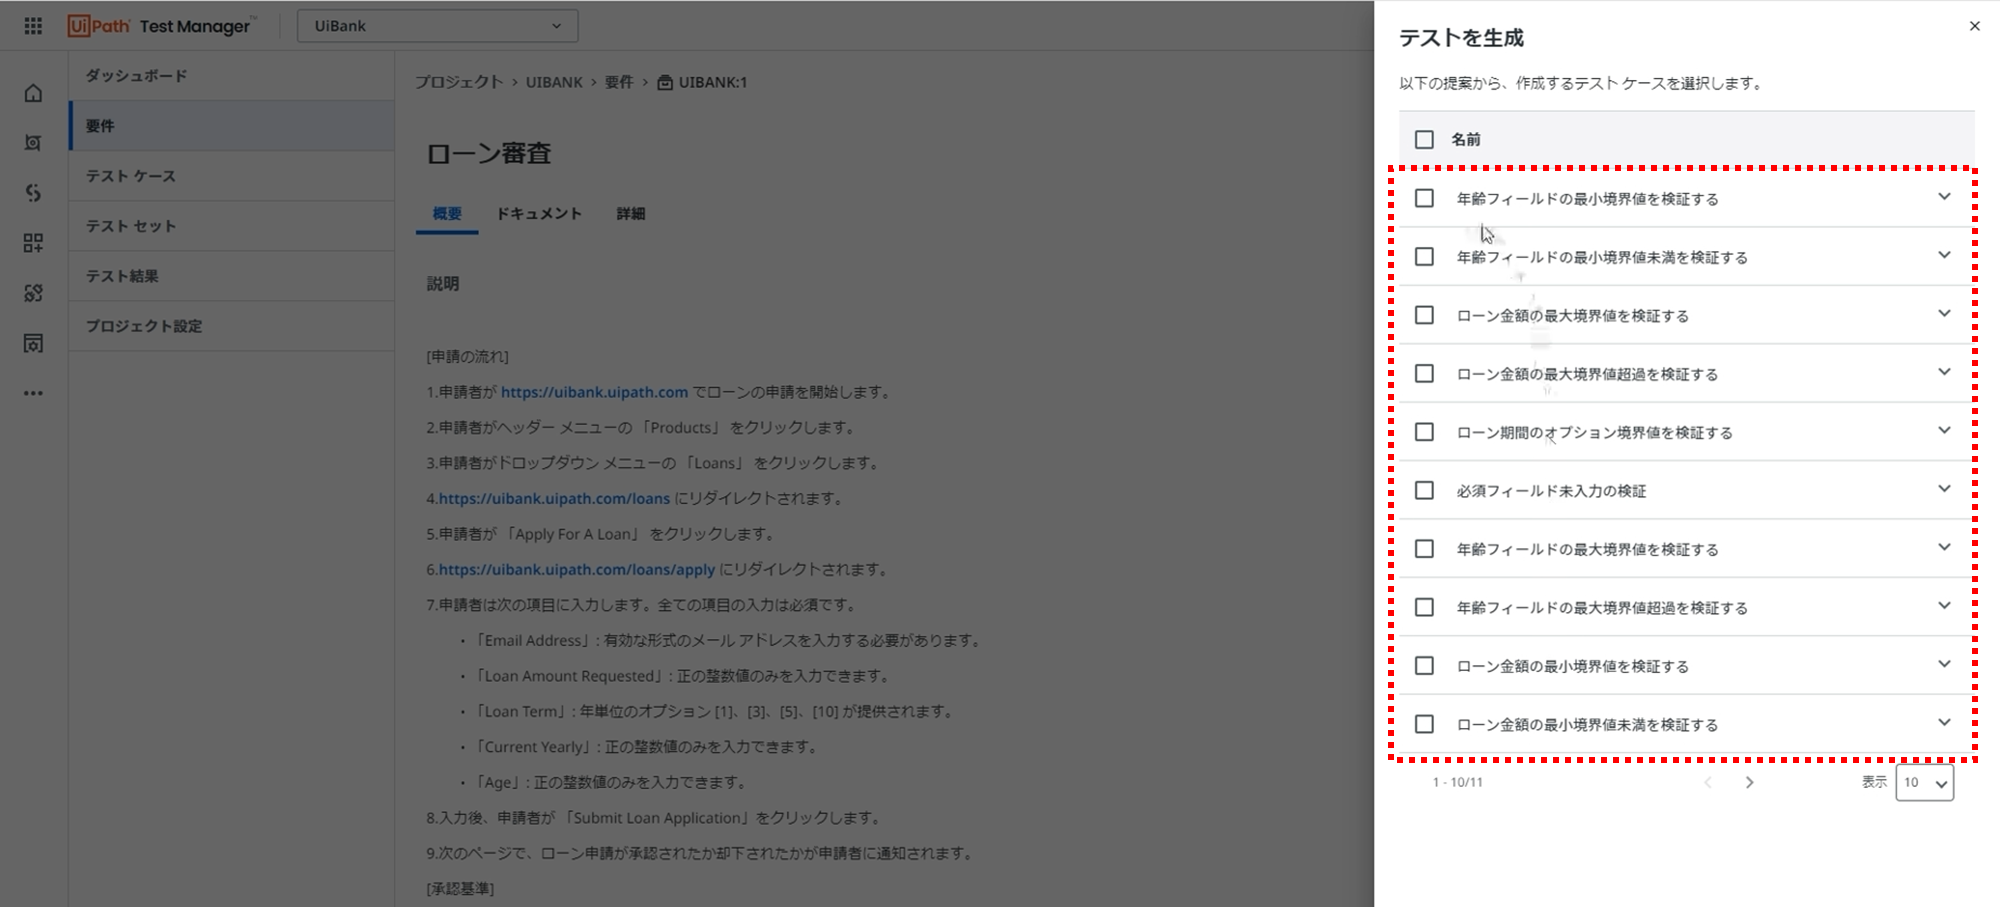Open プロジェクト設定 in sidebar
Screen dimensions: 2000x907
231,326
